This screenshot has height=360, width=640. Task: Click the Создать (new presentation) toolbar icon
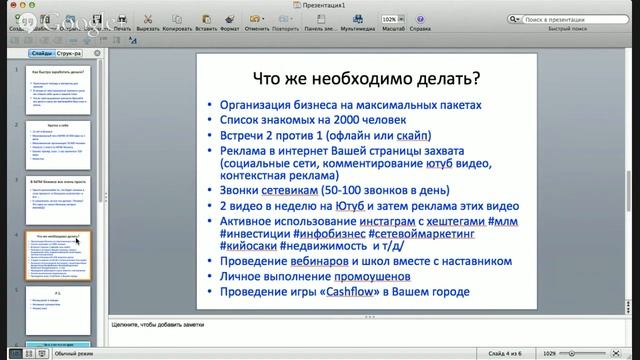coord(18,19)
